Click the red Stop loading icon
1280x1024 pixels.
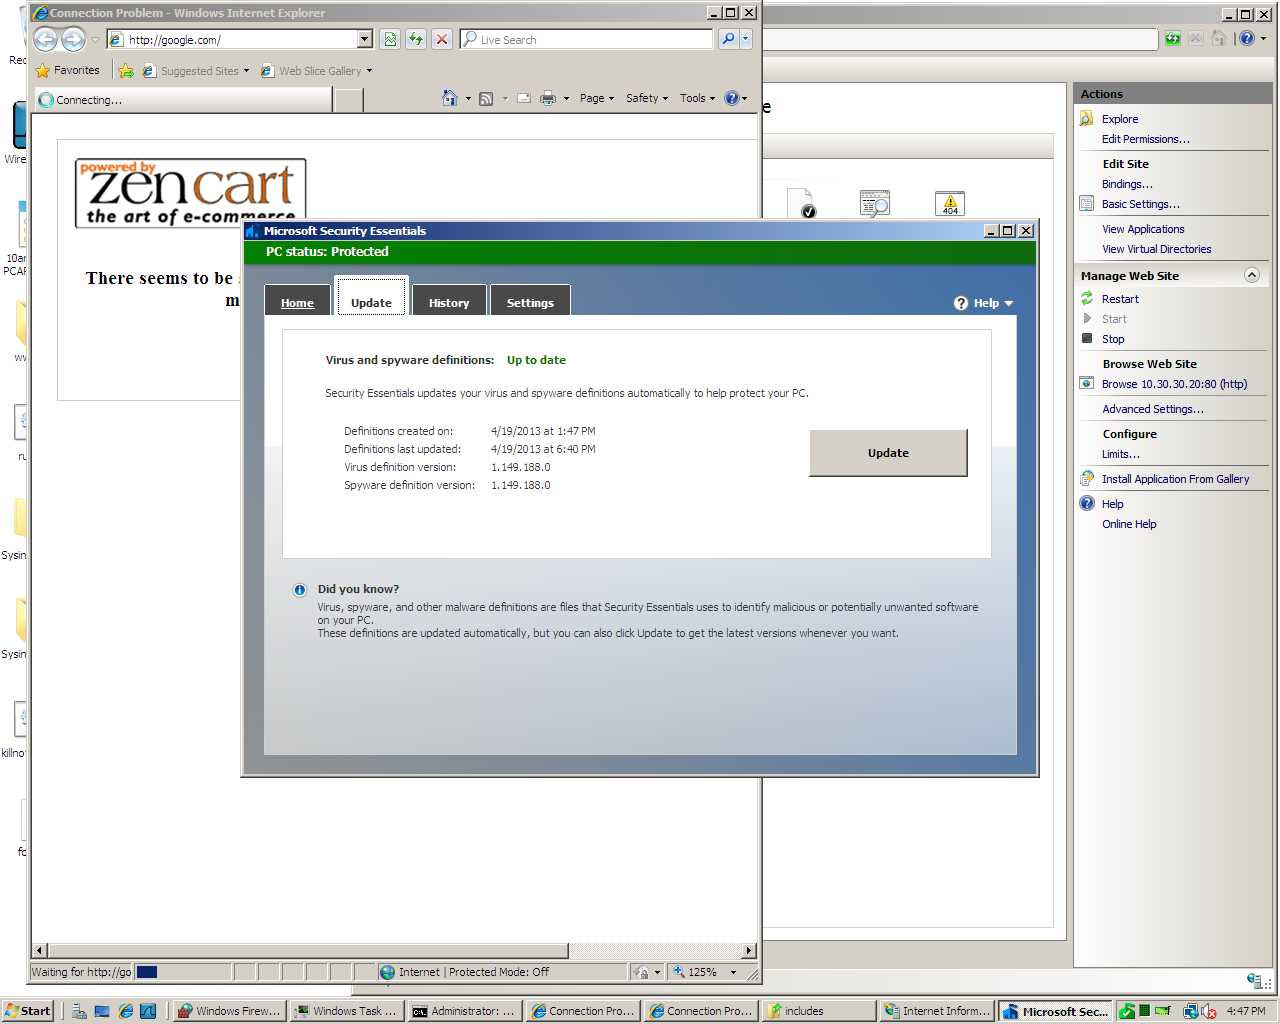[442, 39]
